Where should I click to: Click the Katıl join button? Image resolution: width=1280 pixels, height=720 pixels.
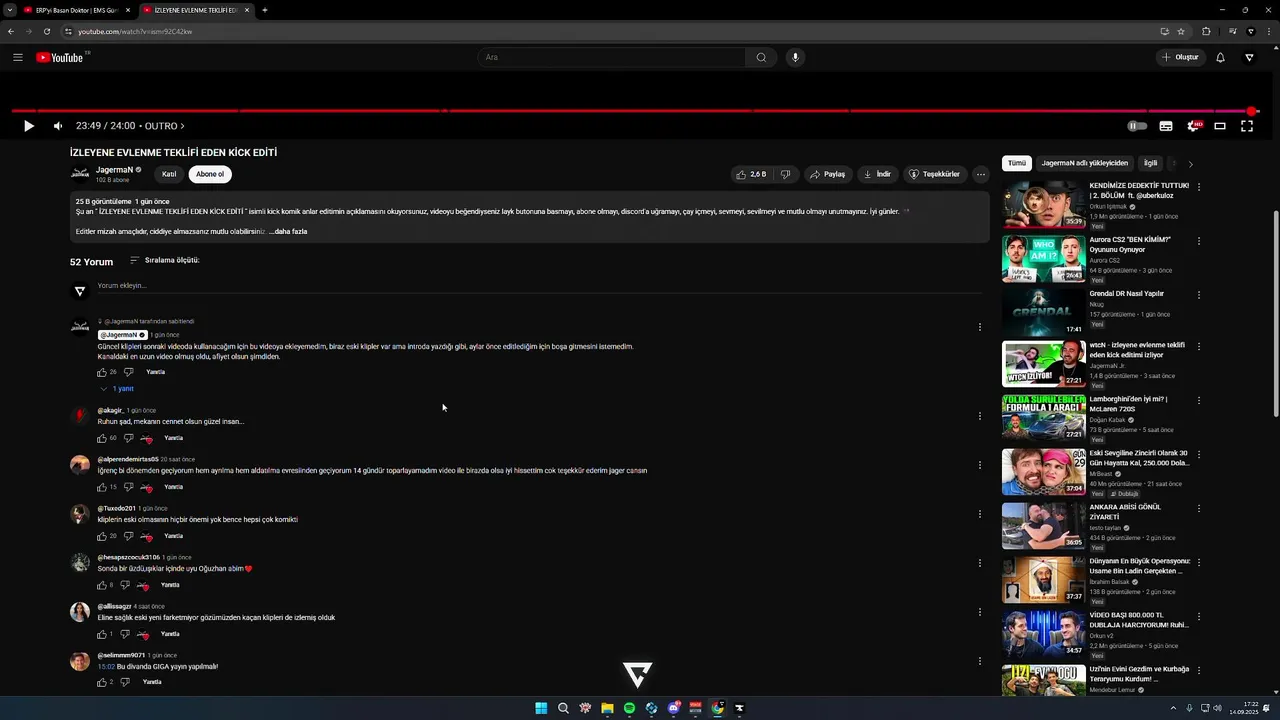coord(169,174)
